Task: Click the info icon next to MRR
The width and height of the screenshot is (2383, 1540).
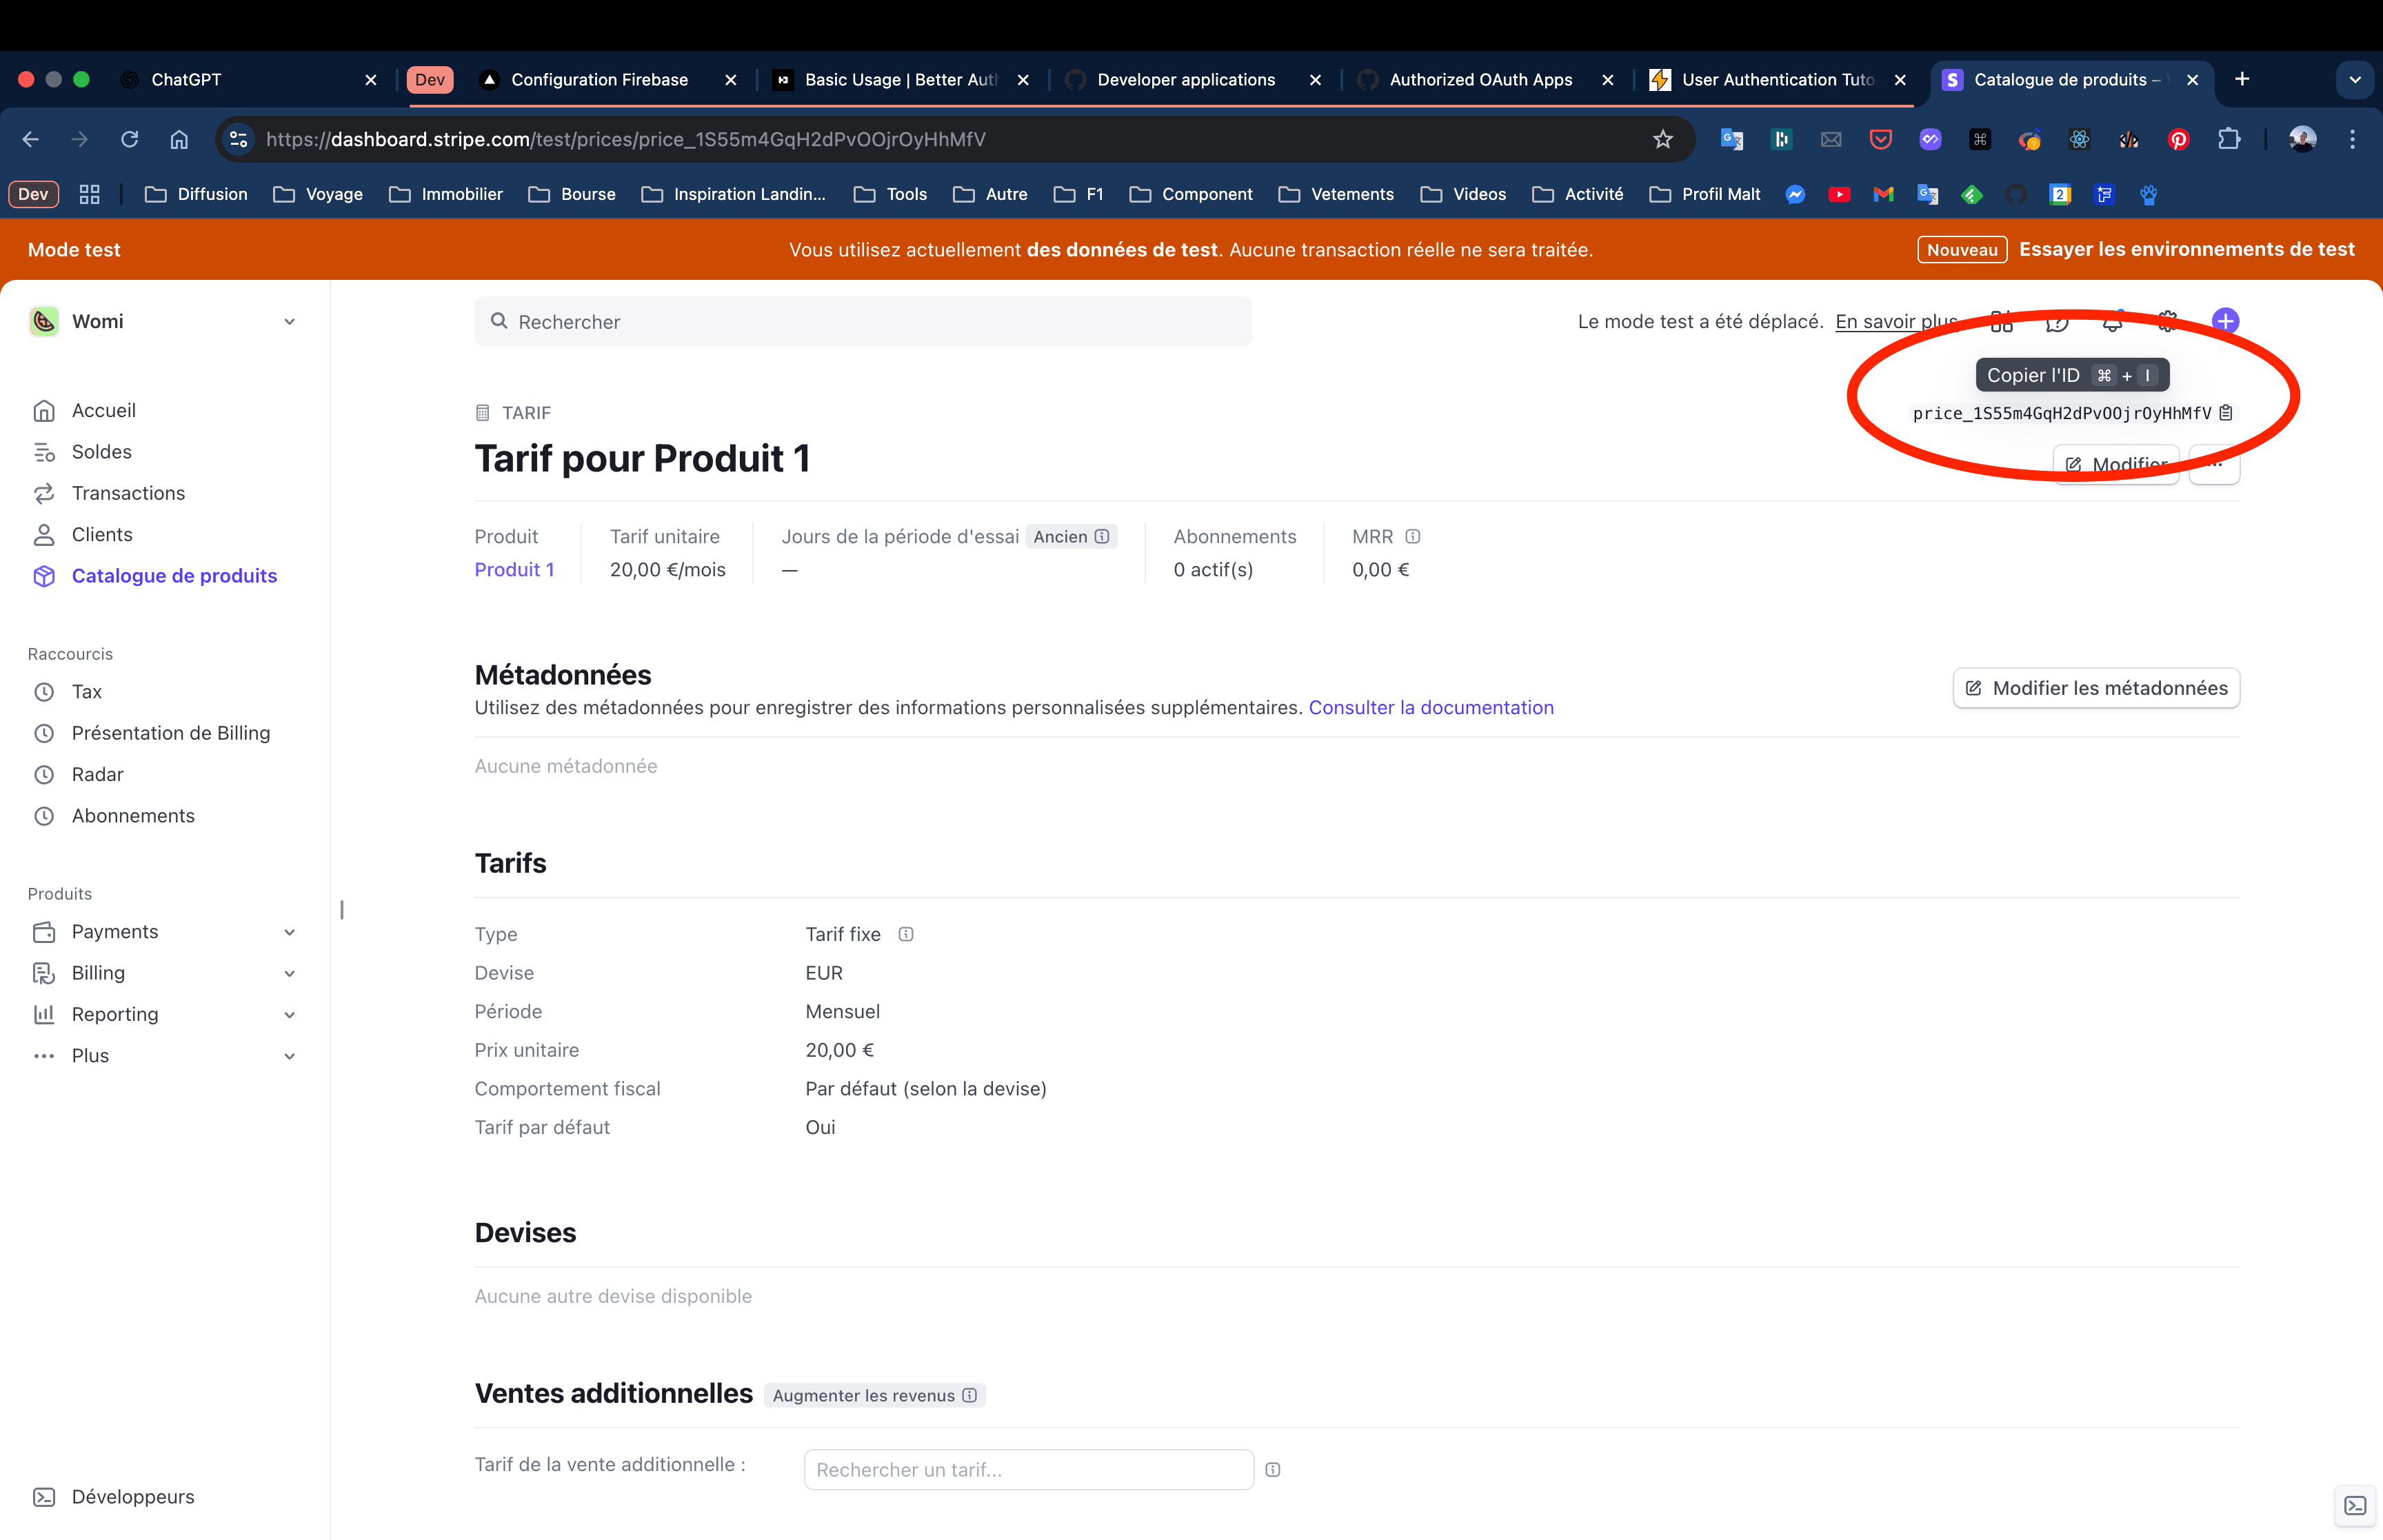Action: pyautogui.click(x=1412, y=537)
